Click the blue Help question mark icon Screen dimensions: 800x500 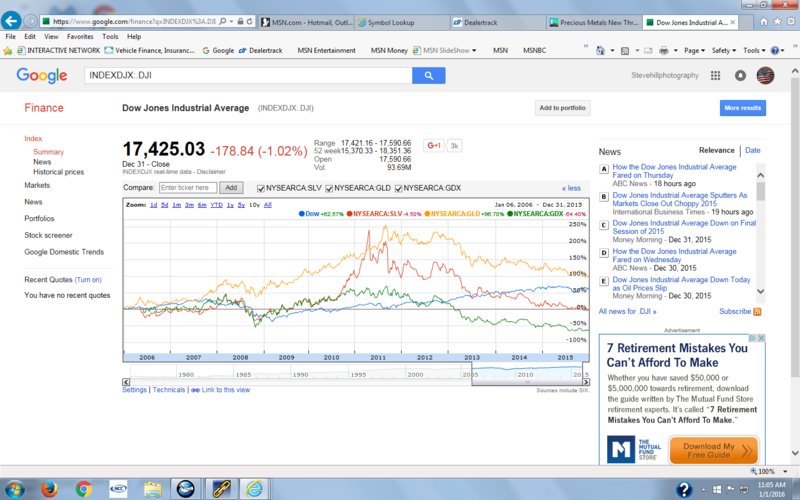coord(774,51)
